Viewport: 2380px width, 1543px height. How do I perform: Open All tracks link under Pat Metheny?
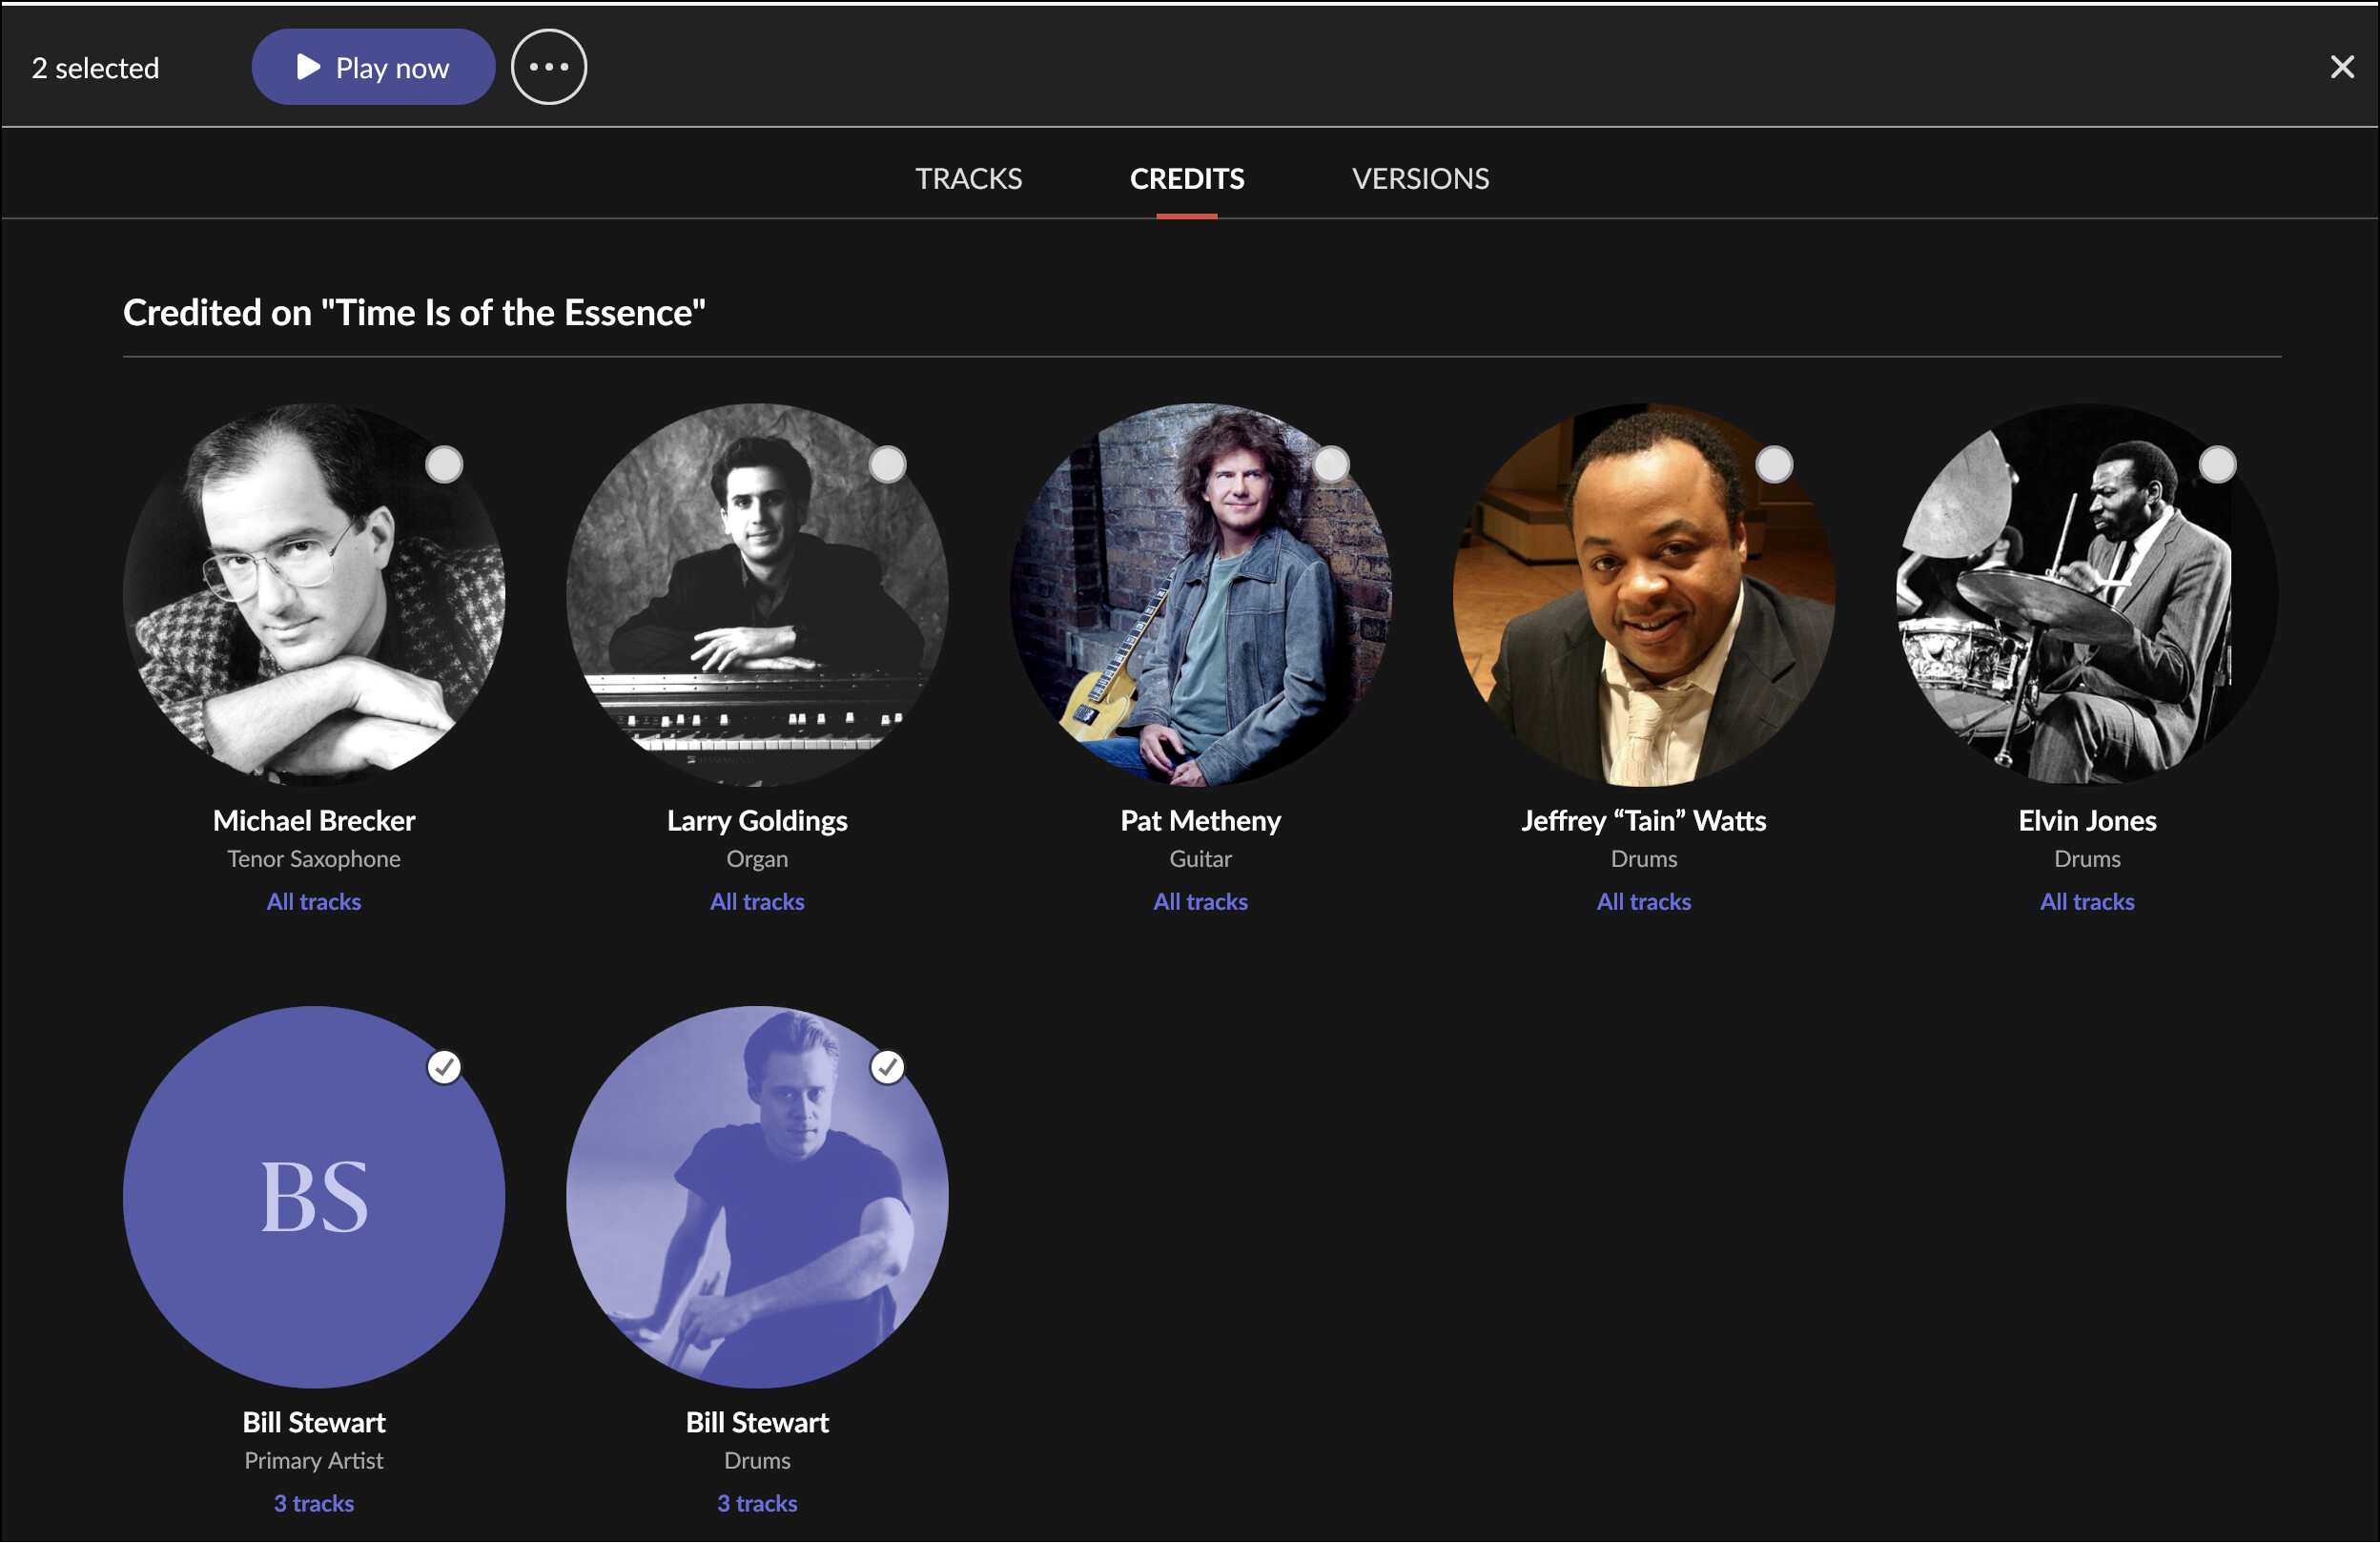pos(1200,901)
